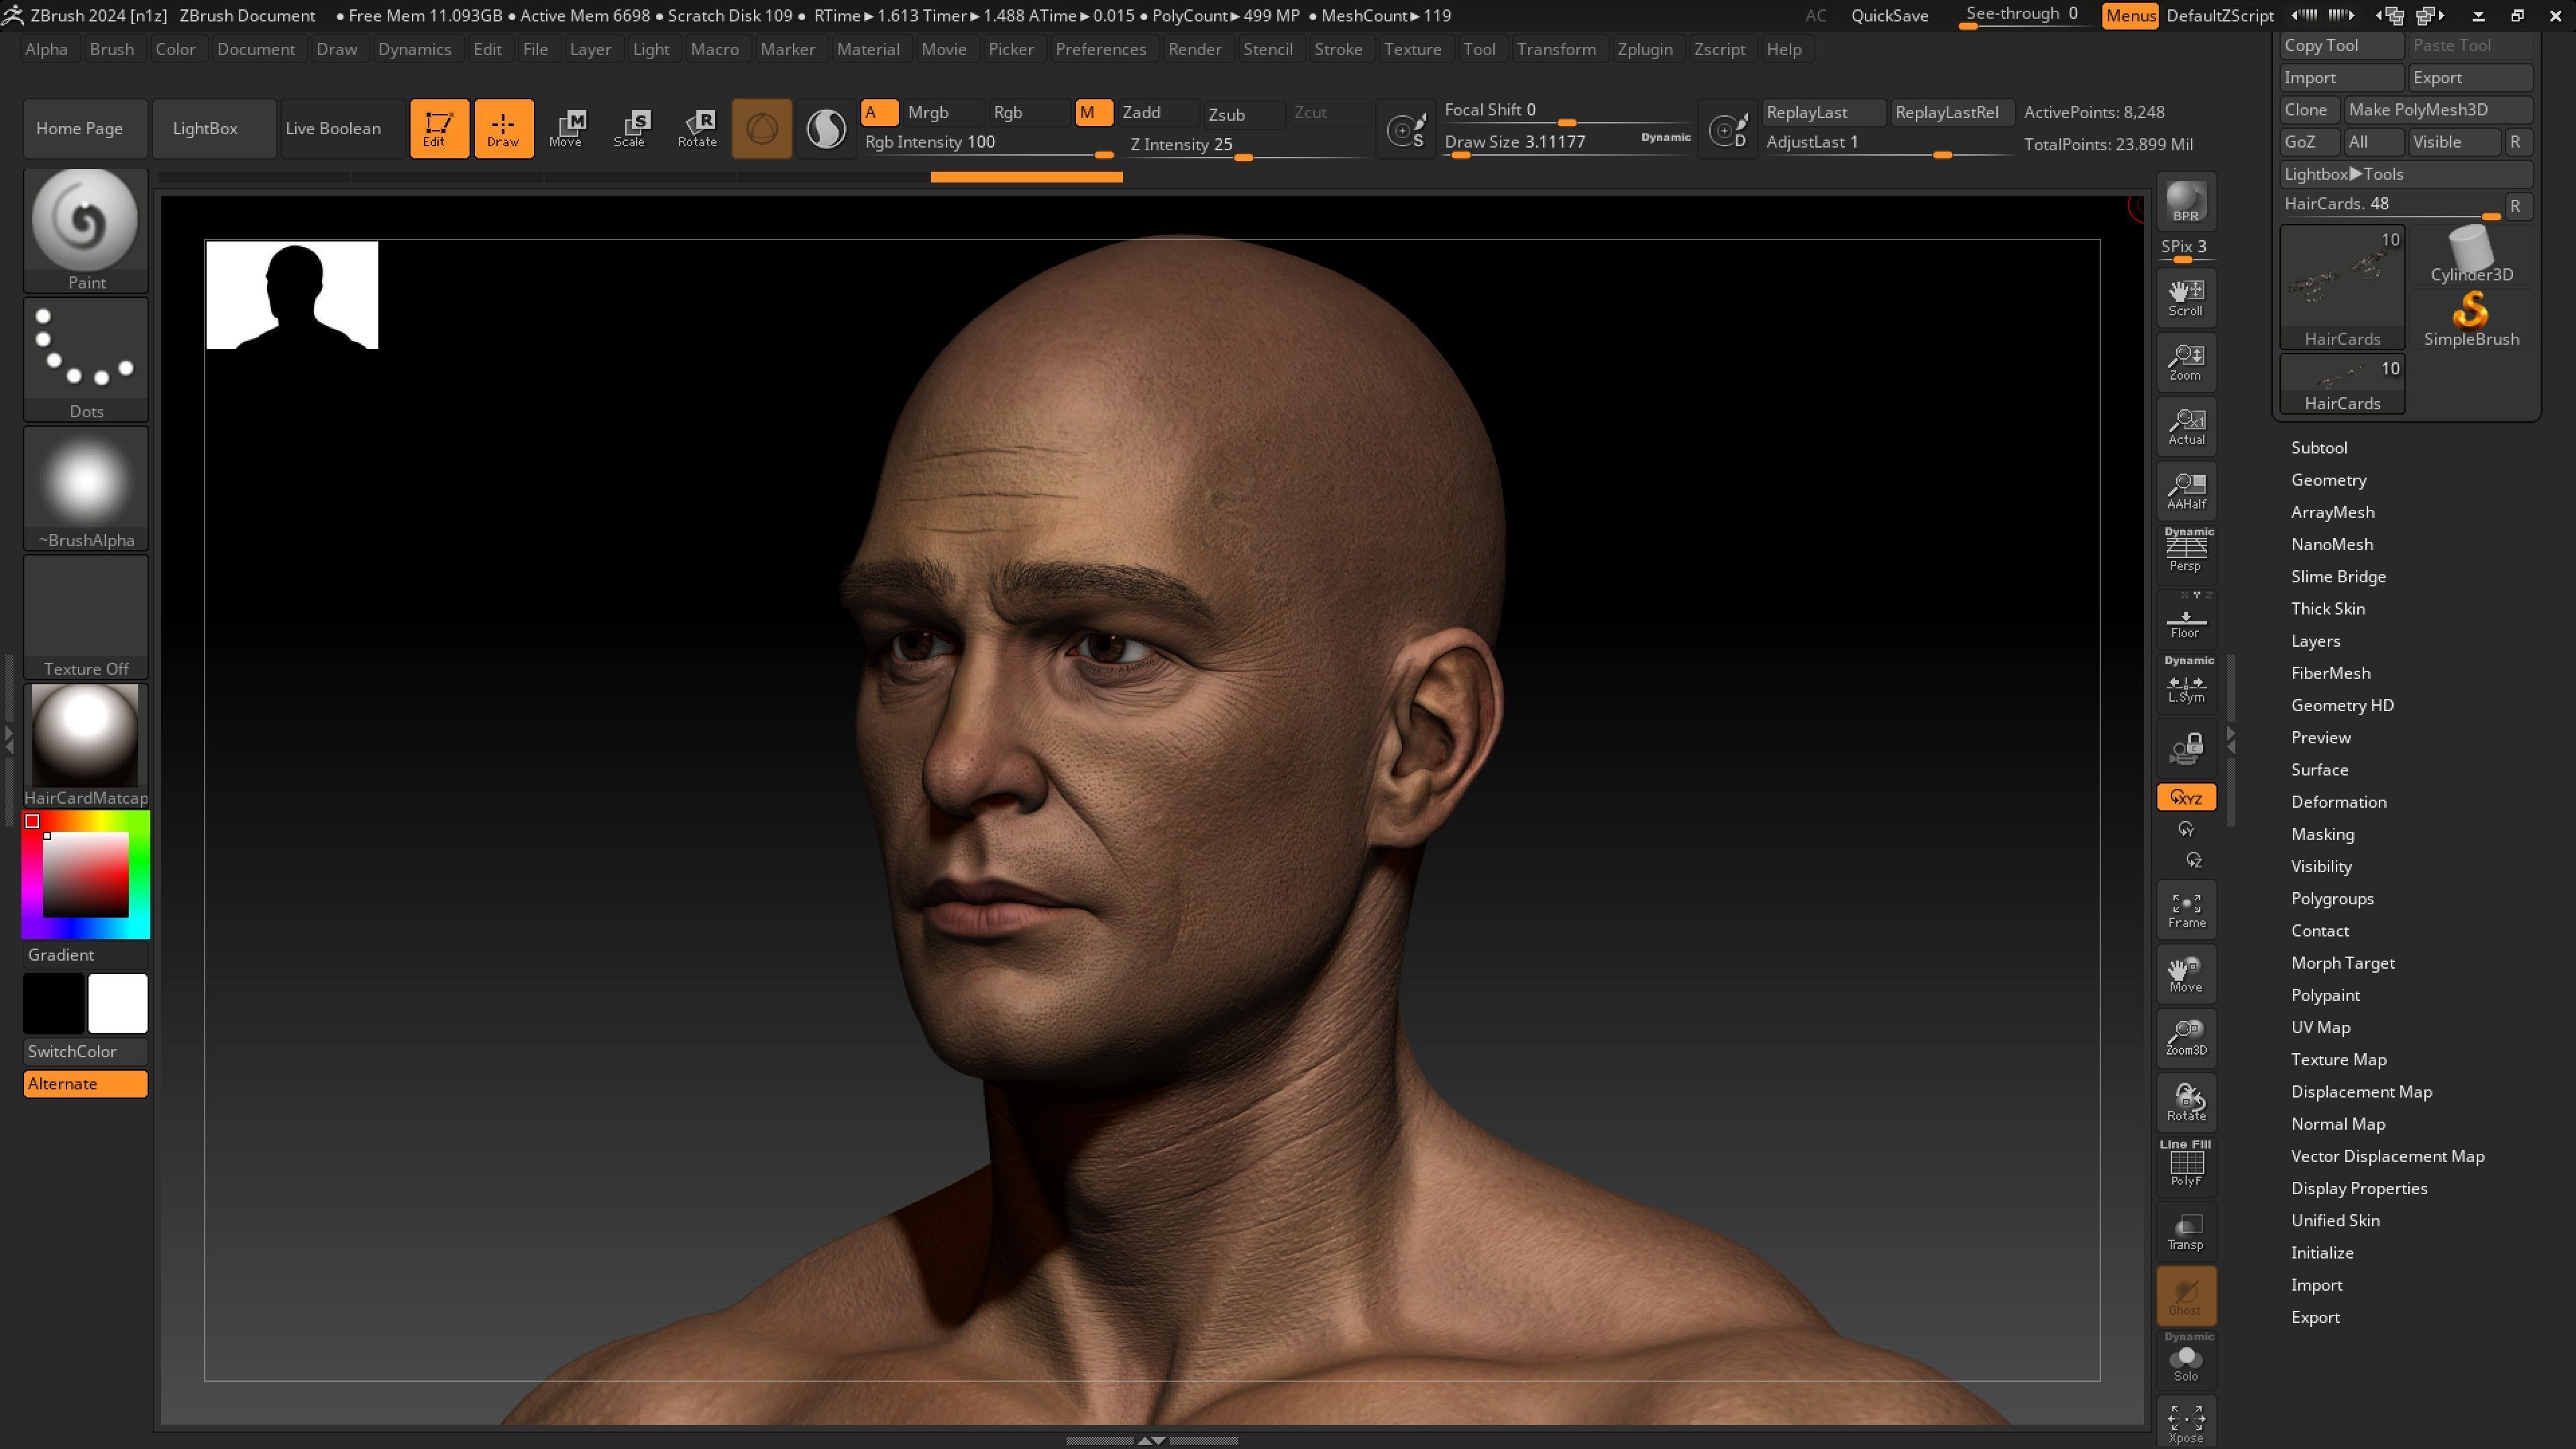Expand the Geometry section
The height and width of the screenshot is (1449, 2576).
tap(2329, 480)
